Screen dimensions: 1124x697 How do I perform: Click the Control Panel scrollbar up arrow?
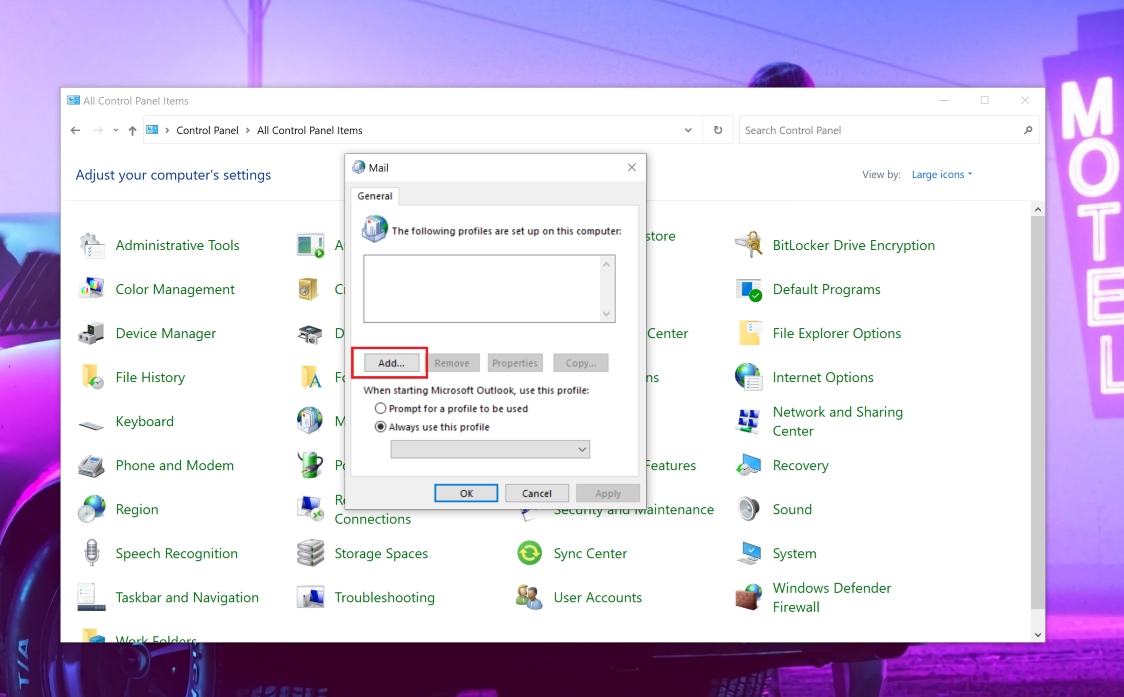pyautogui.click(x=1038, y=209)
